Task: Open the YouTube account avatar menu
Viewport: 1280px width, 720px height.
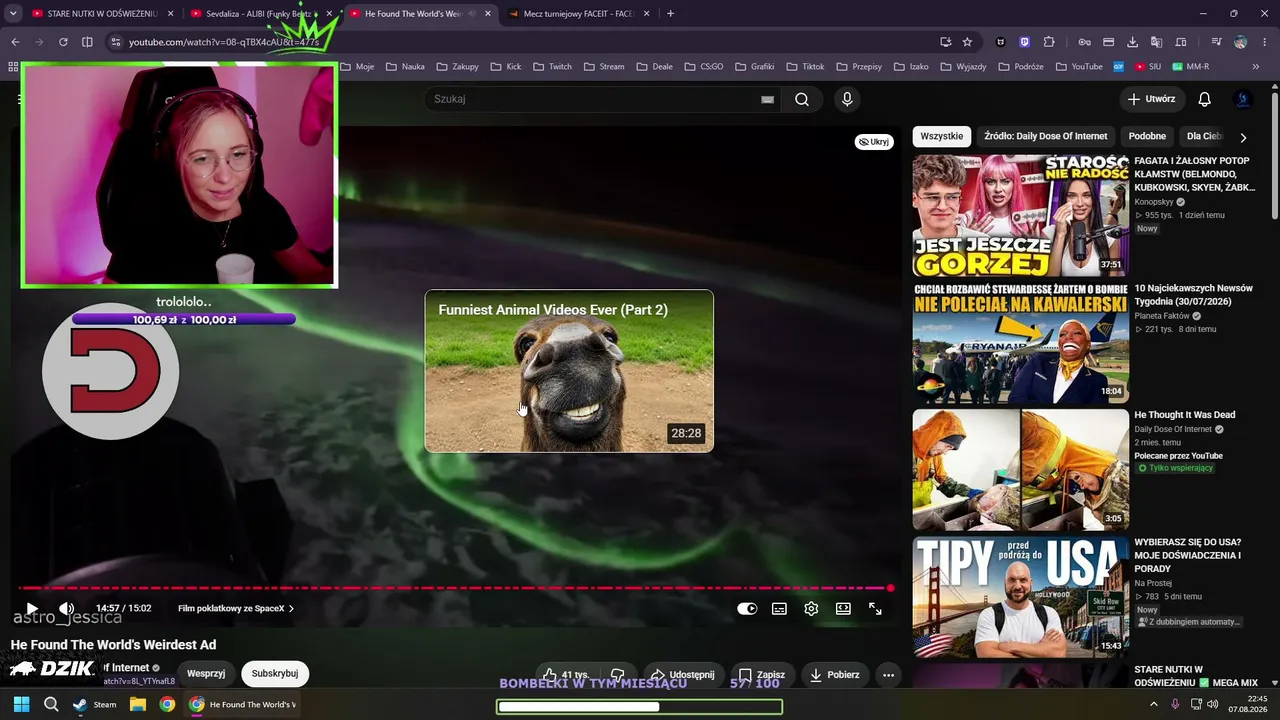Action: pos(1244,99)
